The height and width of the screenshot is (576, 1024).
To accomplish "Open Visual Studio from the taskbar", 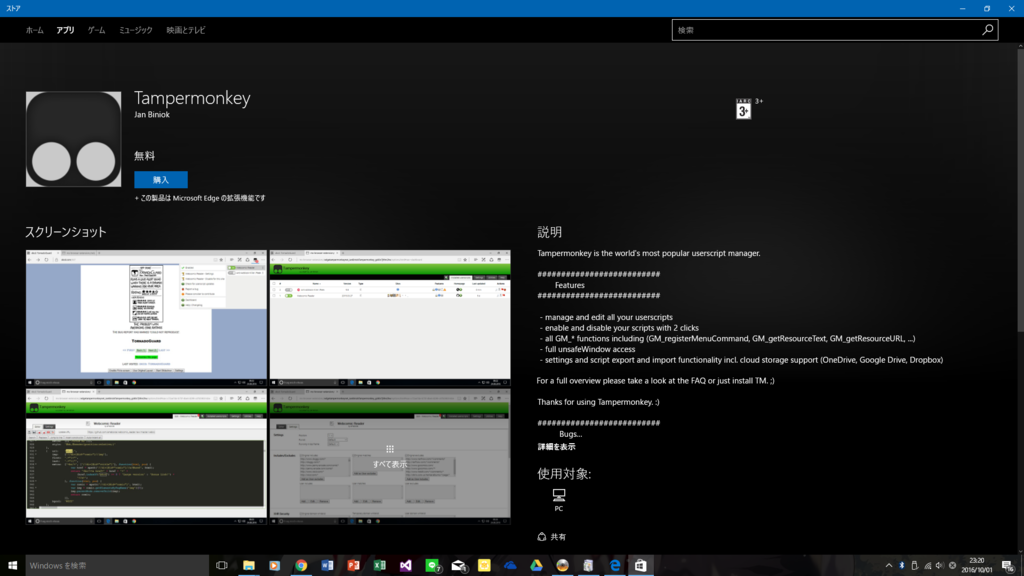I will pyautogui.click(x=406, y=566).
